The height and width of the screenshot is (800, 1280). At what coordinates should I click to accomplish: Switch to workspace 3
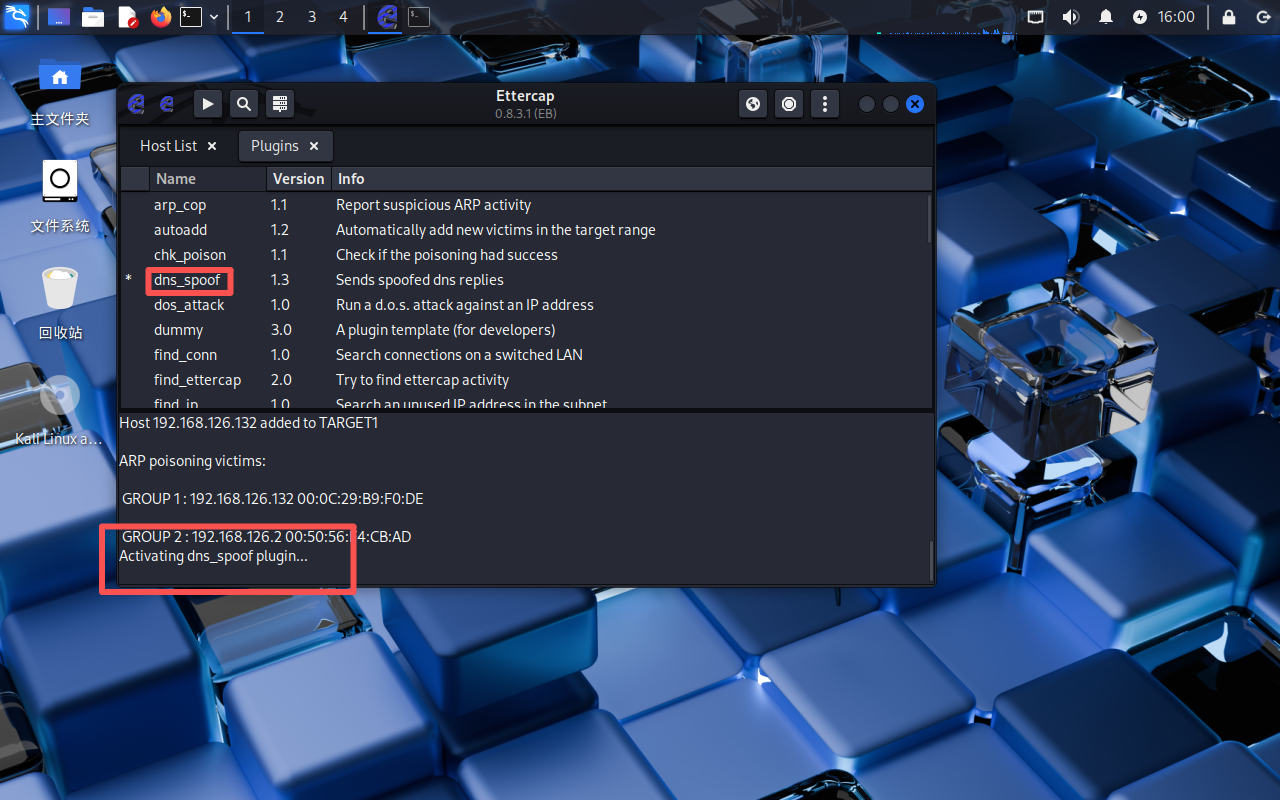(312, 17)
